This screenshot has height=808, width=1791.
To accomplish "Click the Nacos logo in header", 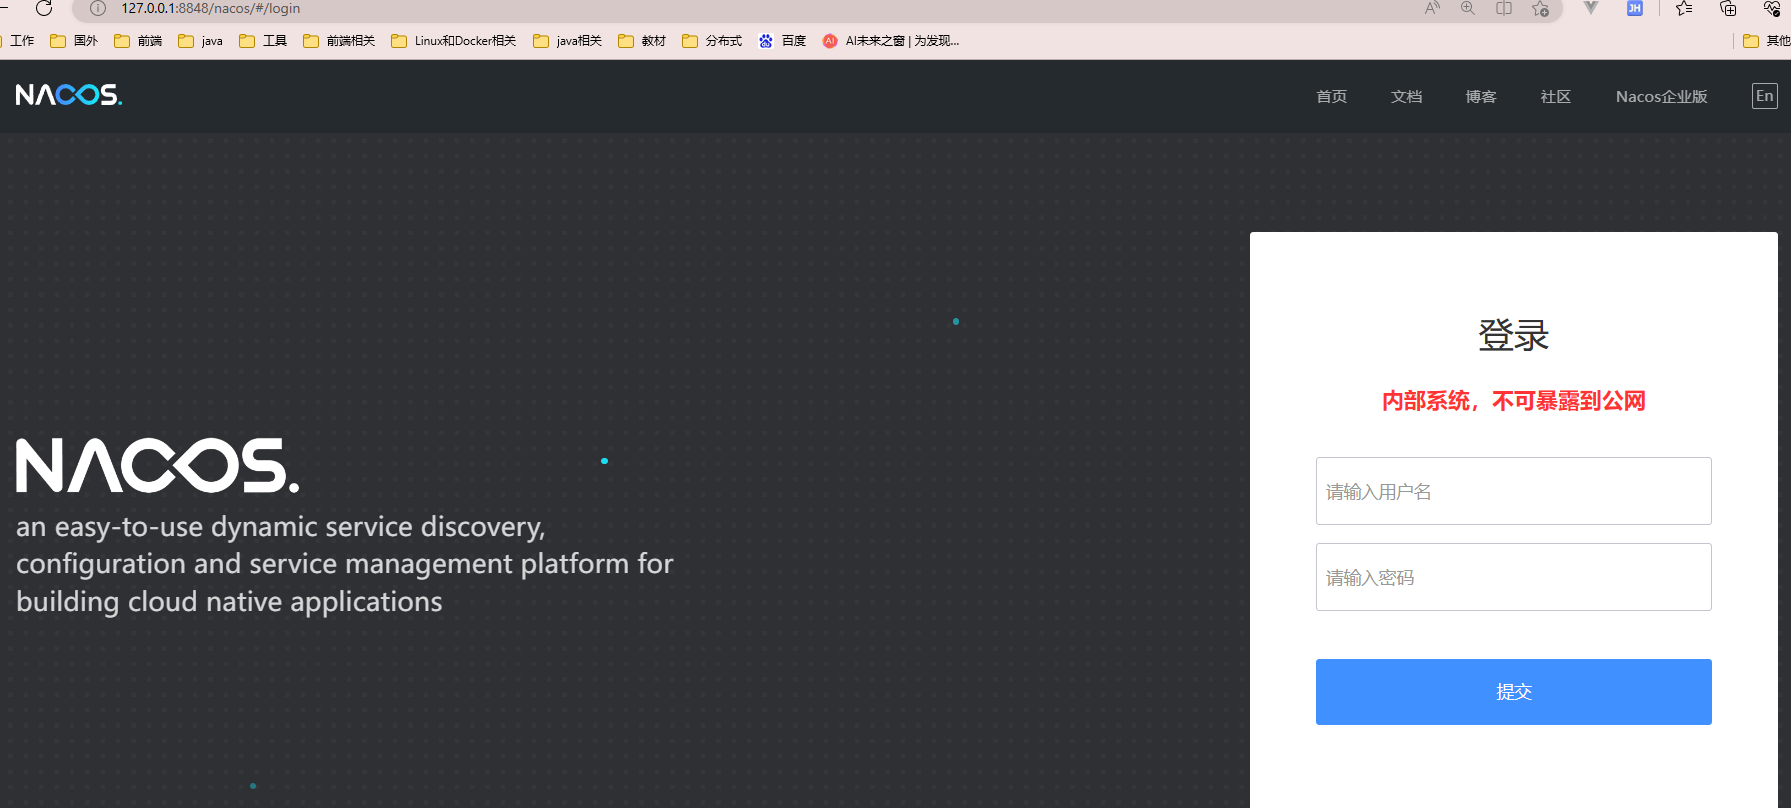I will 69,95.
